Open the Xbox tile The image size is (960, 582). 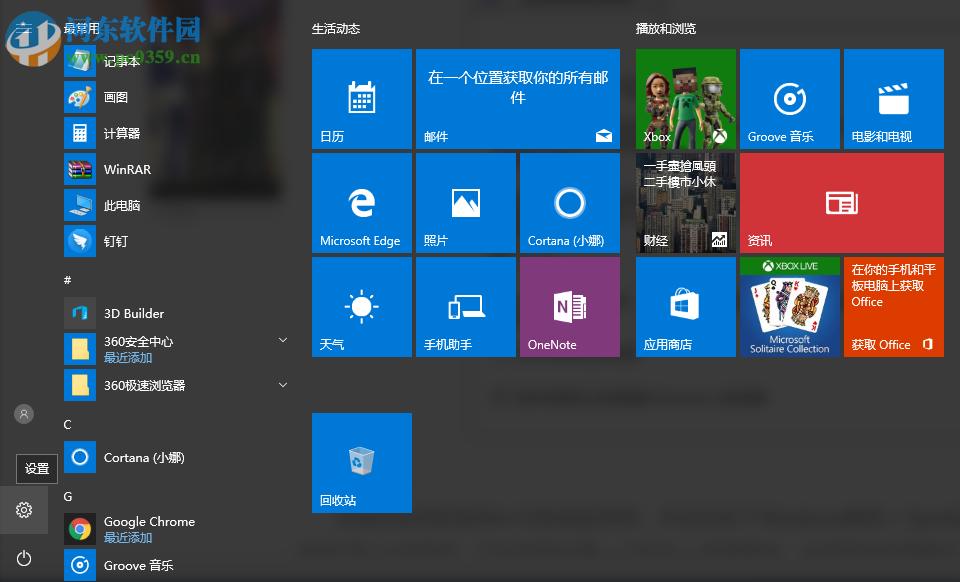pyautogui.click(x=685, y=98)
